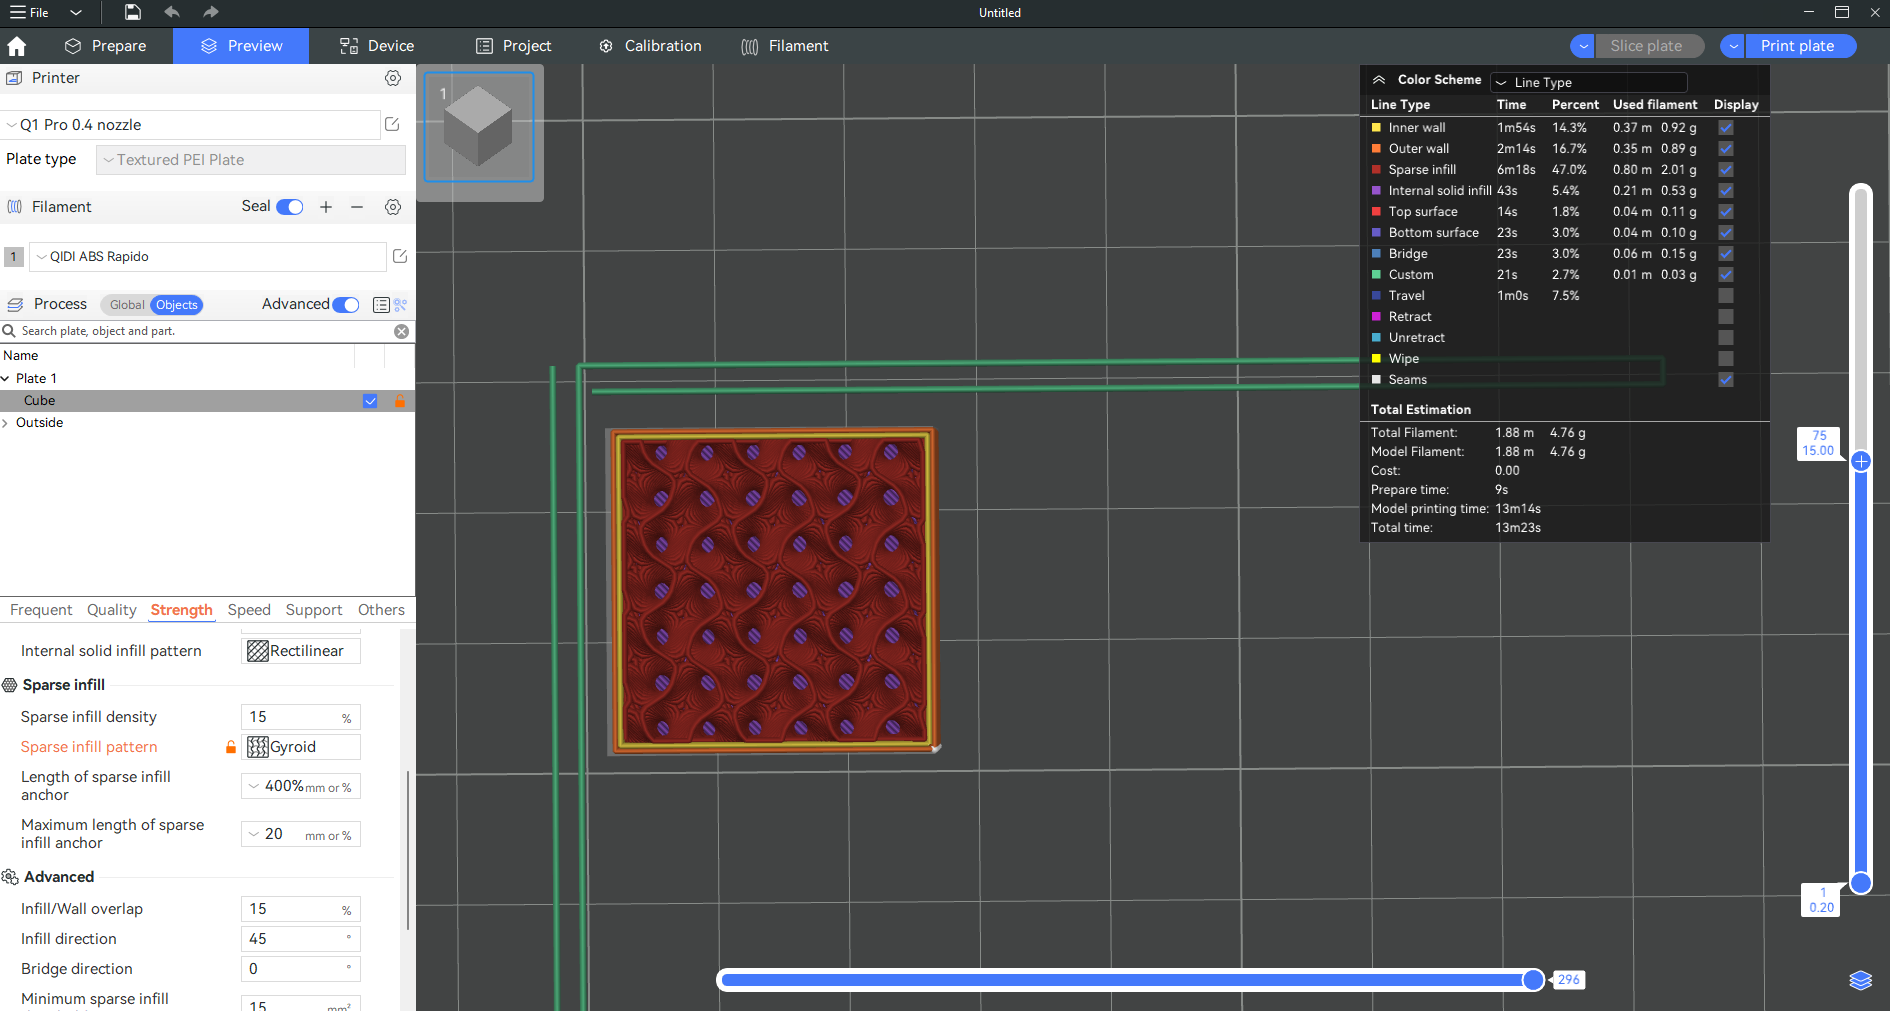Open Sparse infill pattern Gyroid dropdown

(x=302, y=747)
